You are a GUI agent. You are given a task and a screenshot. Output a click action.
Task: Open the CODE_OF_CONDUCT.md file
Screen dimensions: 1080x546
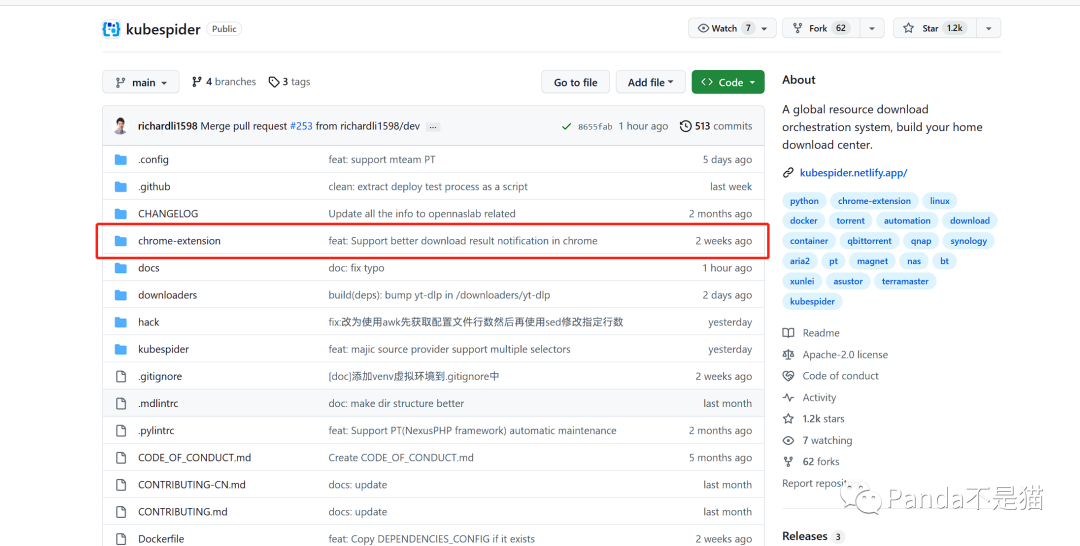tap(194, 458)
